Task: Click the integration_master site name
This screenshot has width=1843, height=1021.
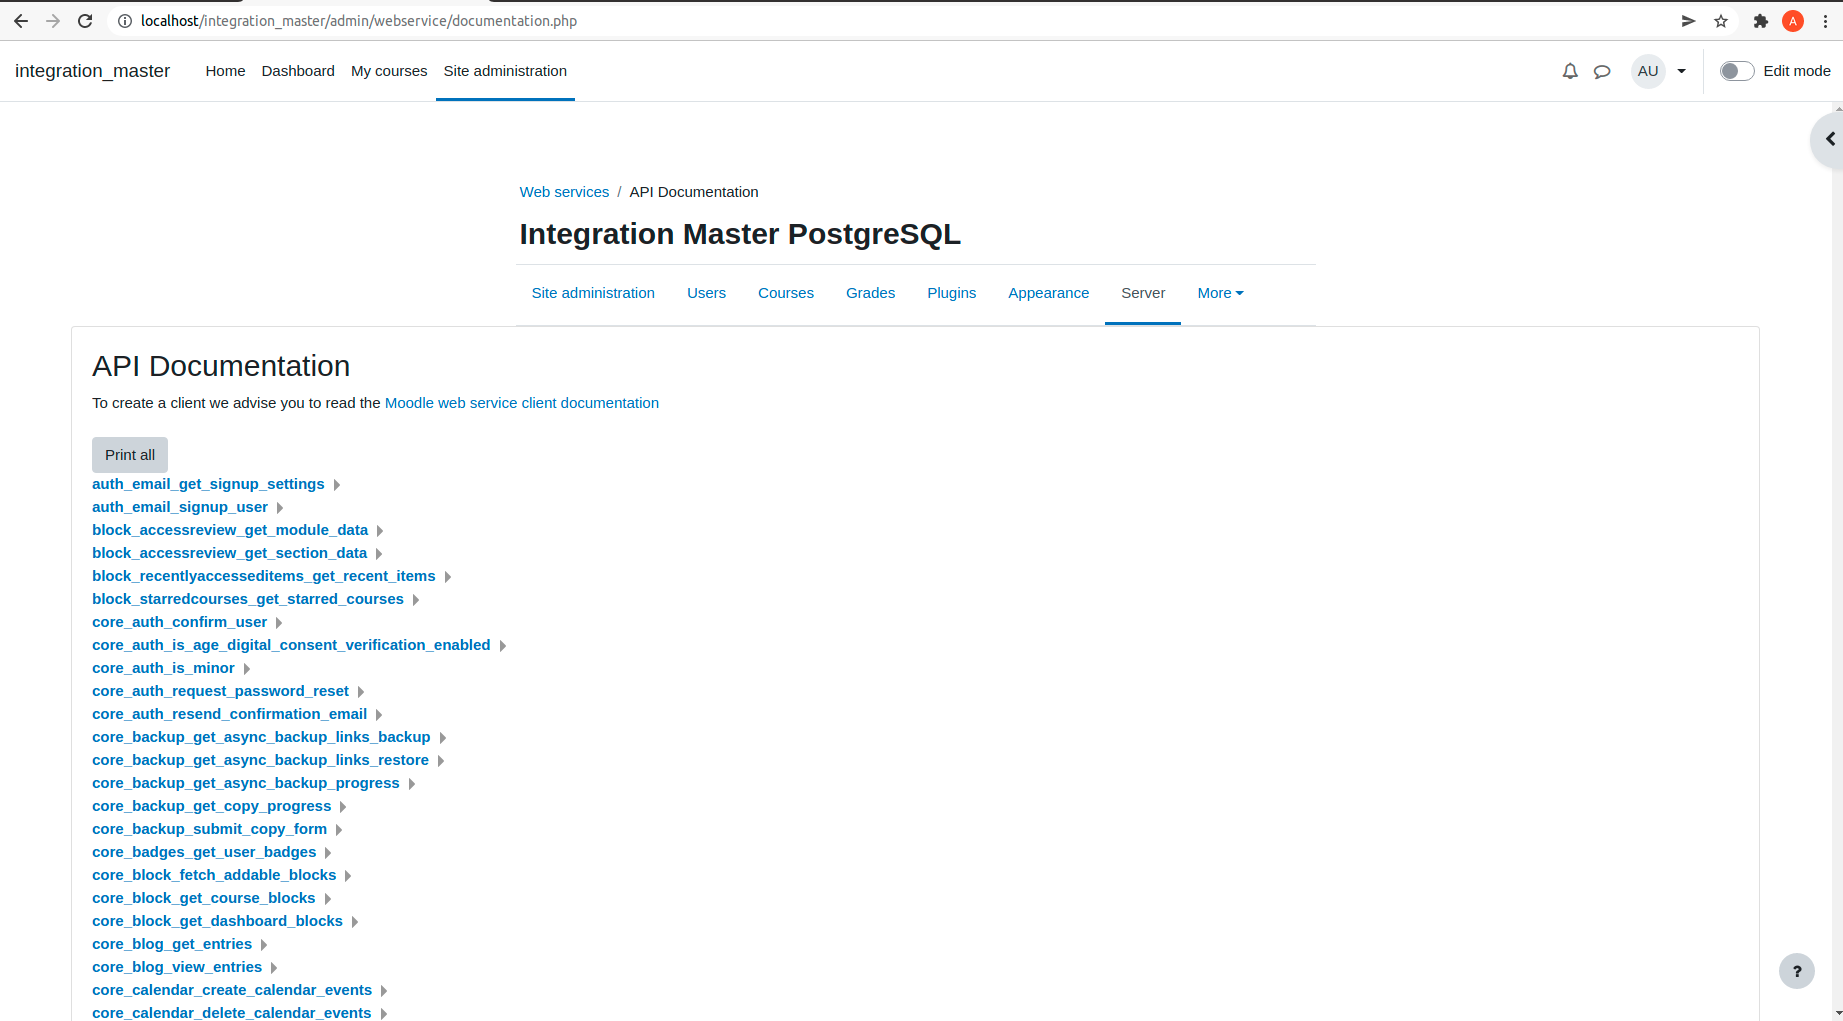Action: click(92, 71)
